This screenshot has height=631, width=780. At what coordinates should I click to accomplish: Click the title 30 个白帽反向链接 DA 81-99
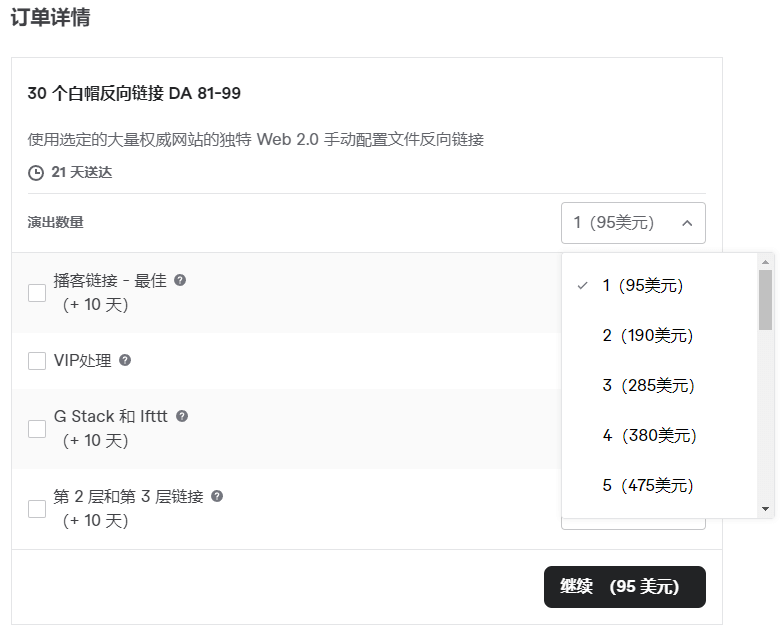click(134, 93)
